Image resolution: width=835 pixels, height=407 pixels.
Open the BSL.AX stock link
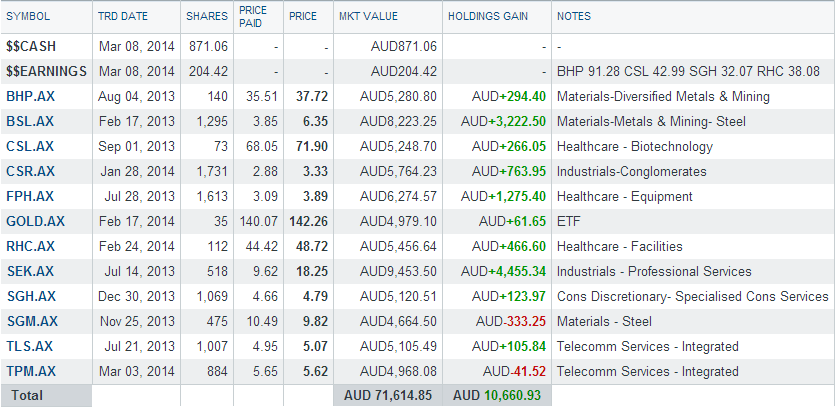point(30,121)
